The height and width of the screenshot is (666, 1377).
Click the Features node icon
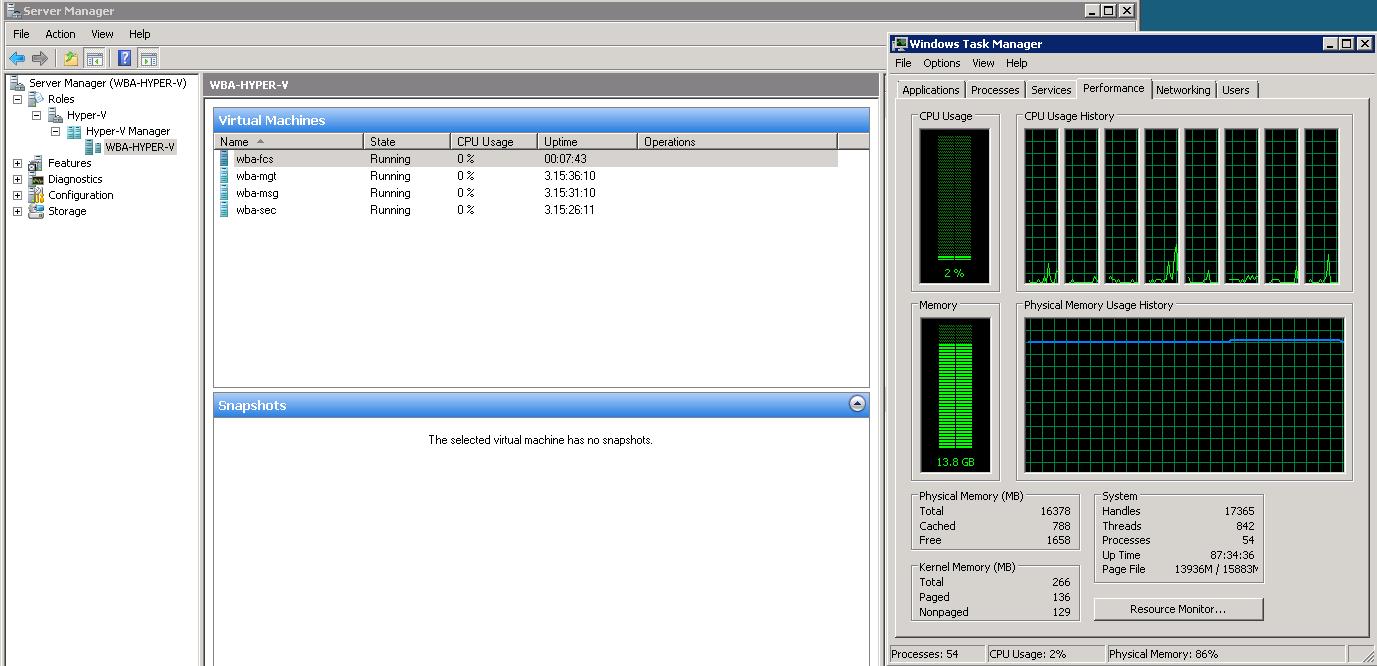click(36, 163)
